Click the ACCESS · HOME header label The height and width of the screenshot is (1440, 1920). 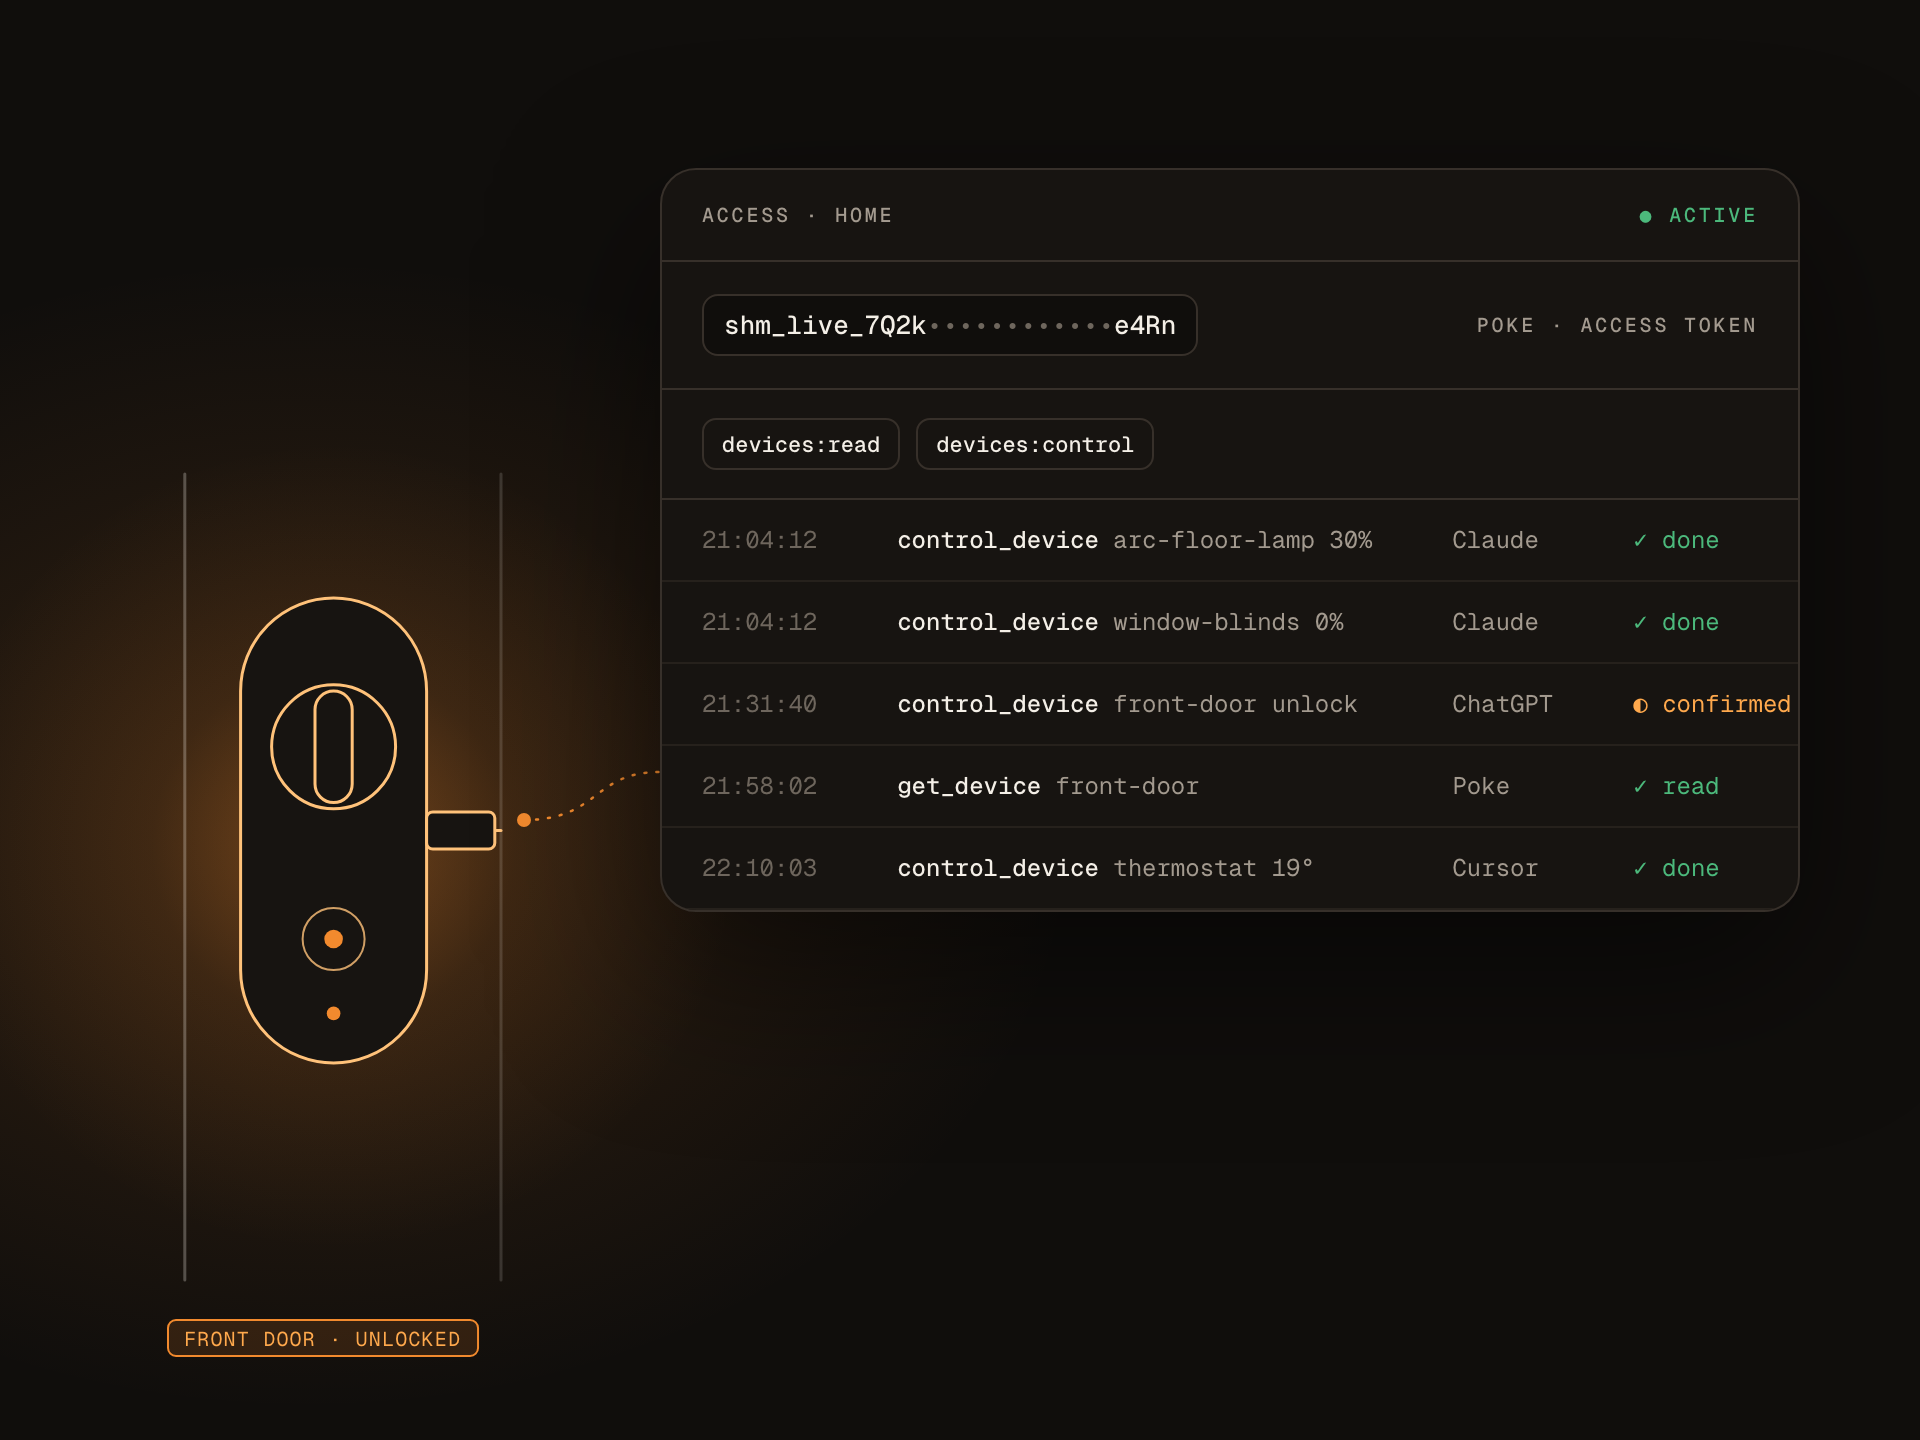(797, 216)
